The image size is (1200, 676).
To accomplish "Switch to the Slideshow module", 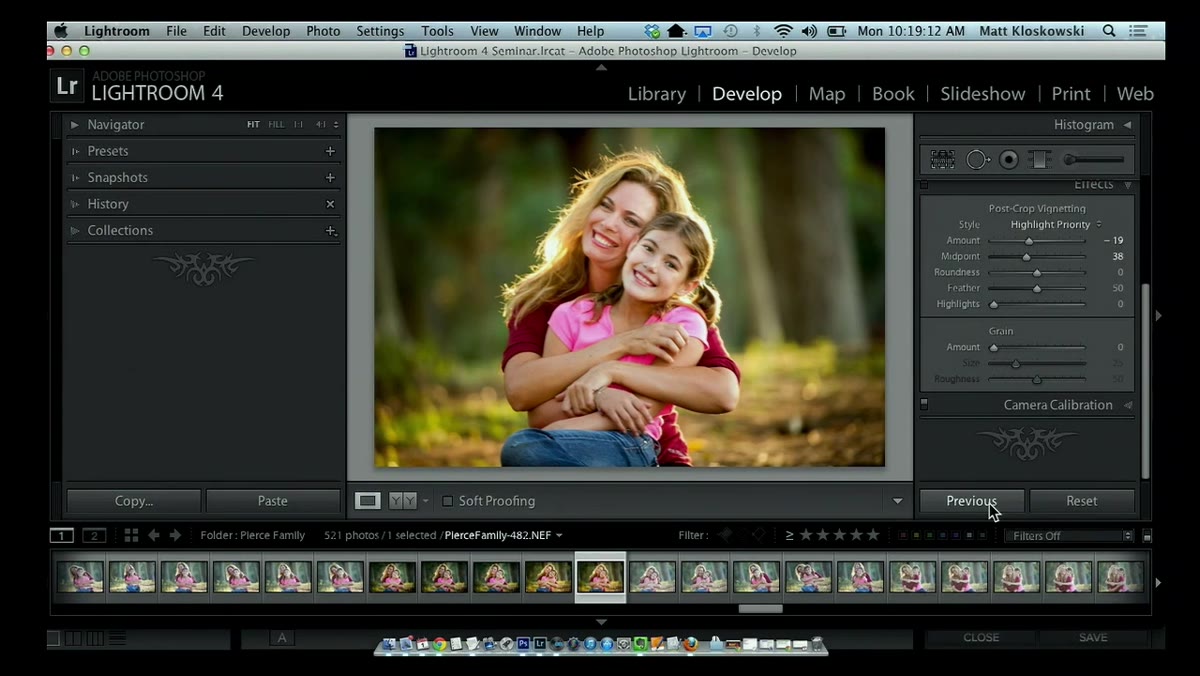I will pyautogui.click(x=983, y=94).
